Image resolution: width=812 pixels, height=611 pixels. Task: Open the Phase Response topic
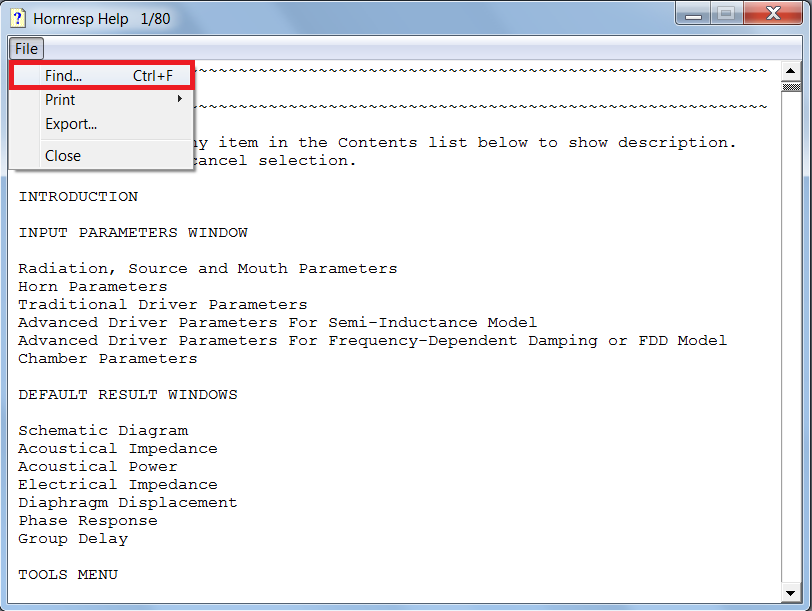[x=88, y=521]
